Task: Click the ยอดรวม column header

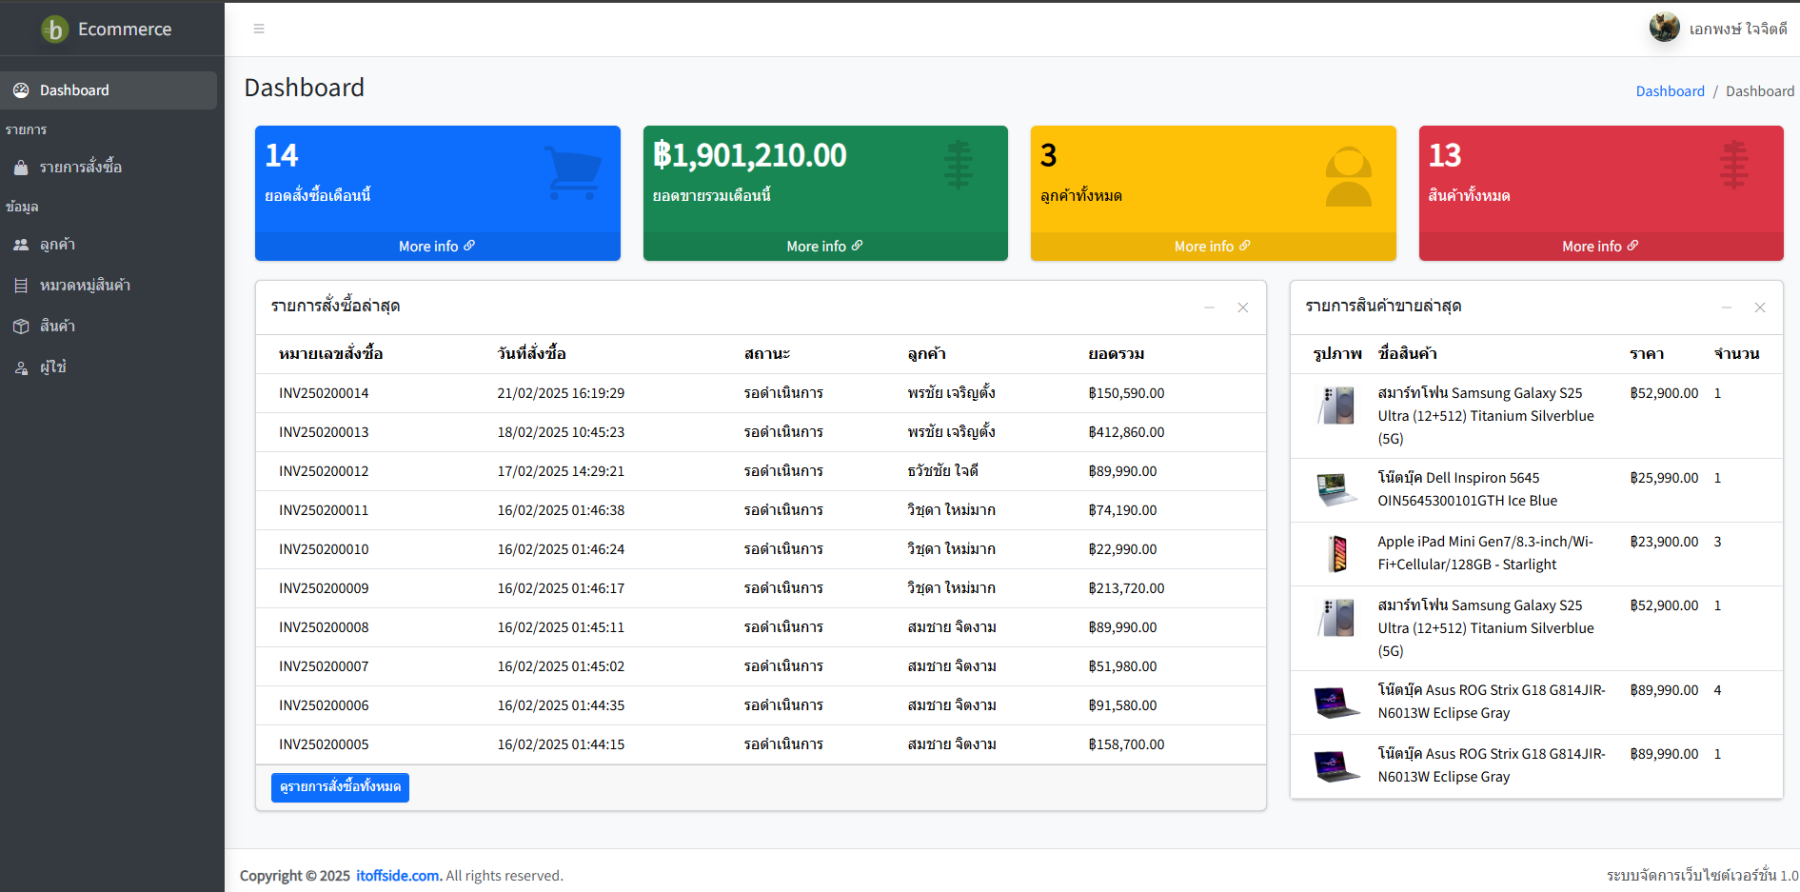Action: pyautogui.click(x=1116, y=353)
